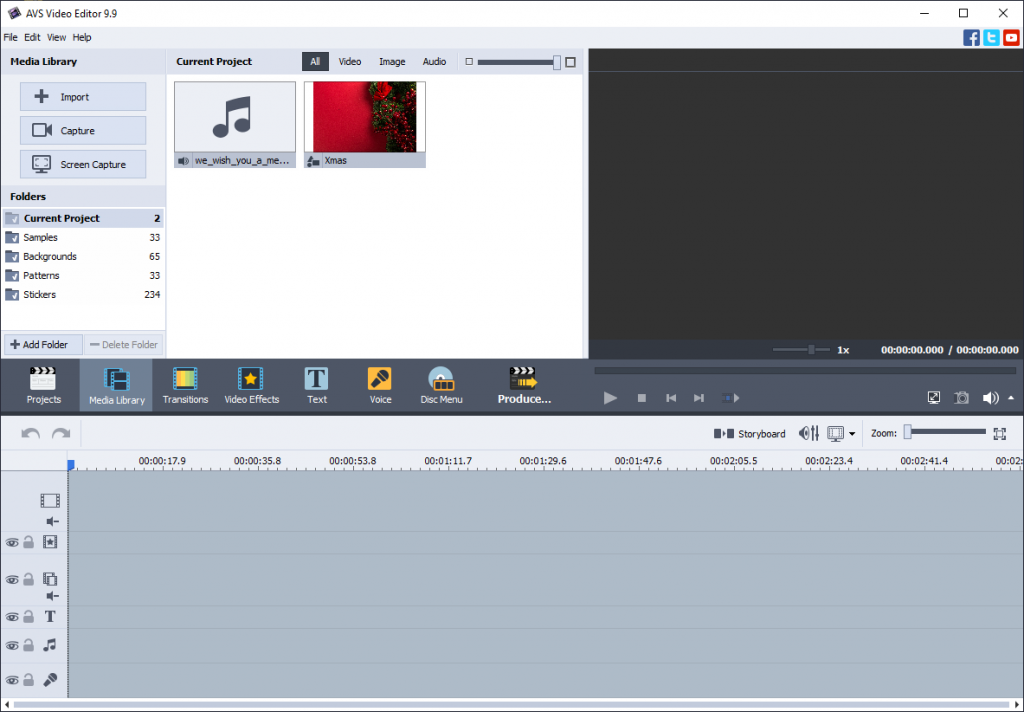The image size is (1024, 712).
Task: Click the audio mix track music icon
Action: 50,645
